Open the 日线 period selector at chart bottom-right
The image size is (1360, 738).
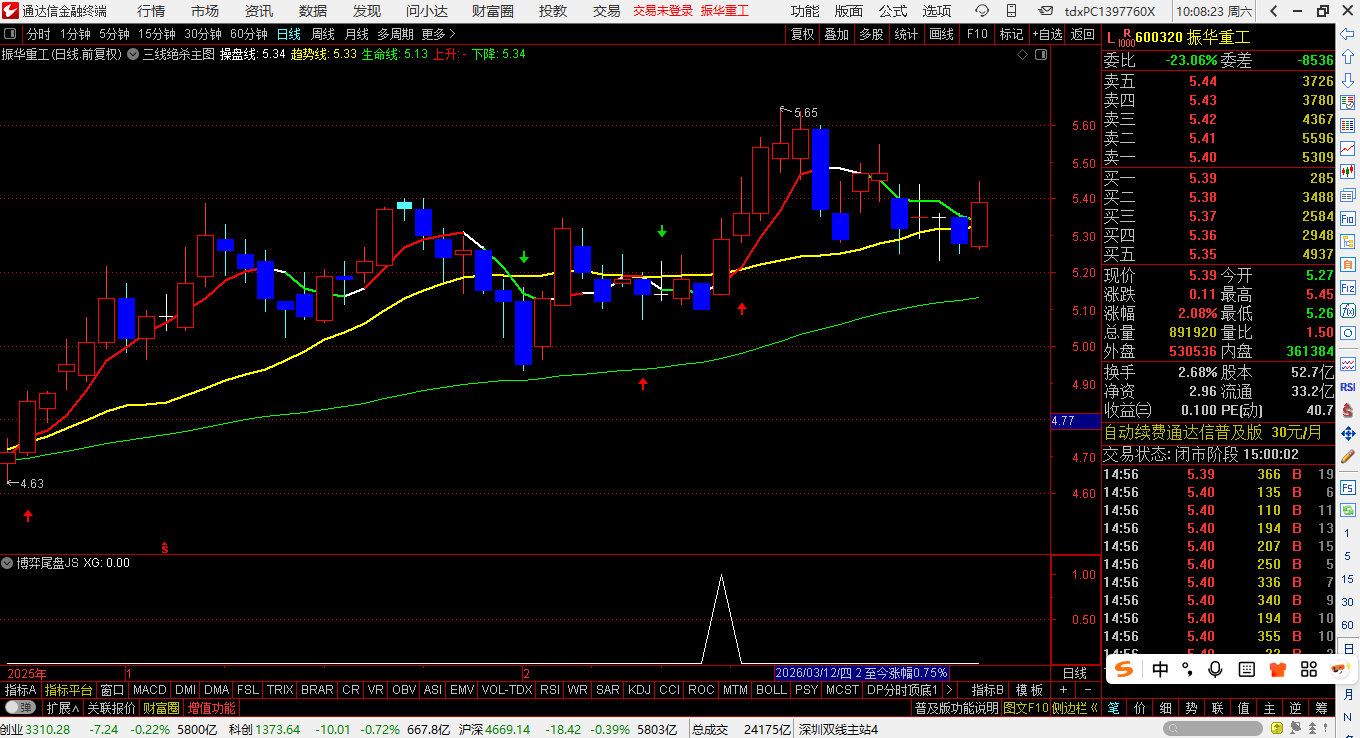coord(1074,673)
